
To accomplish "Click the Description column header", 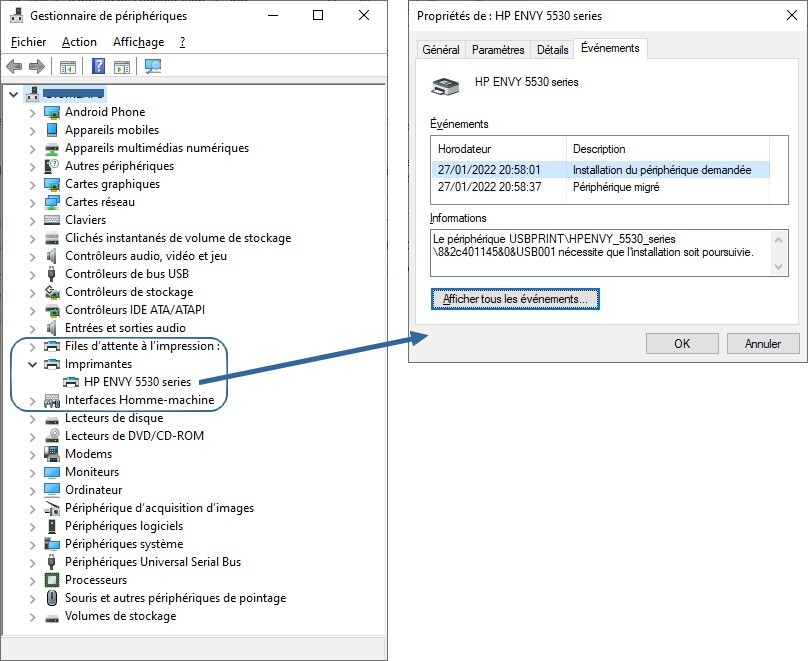I will [x=668, y=149].
